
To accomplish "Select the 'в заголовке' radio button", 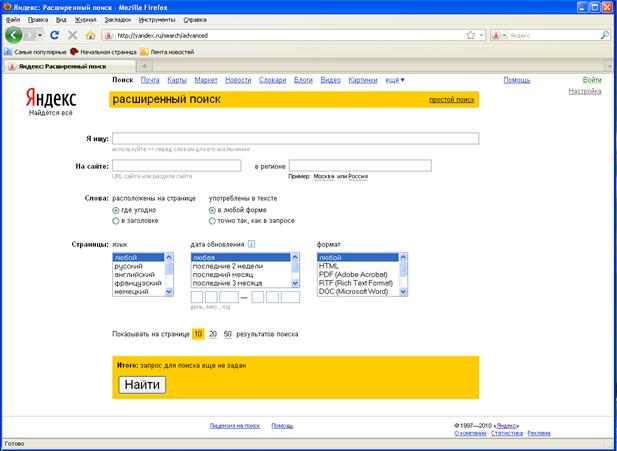I will tap(116, 220).
